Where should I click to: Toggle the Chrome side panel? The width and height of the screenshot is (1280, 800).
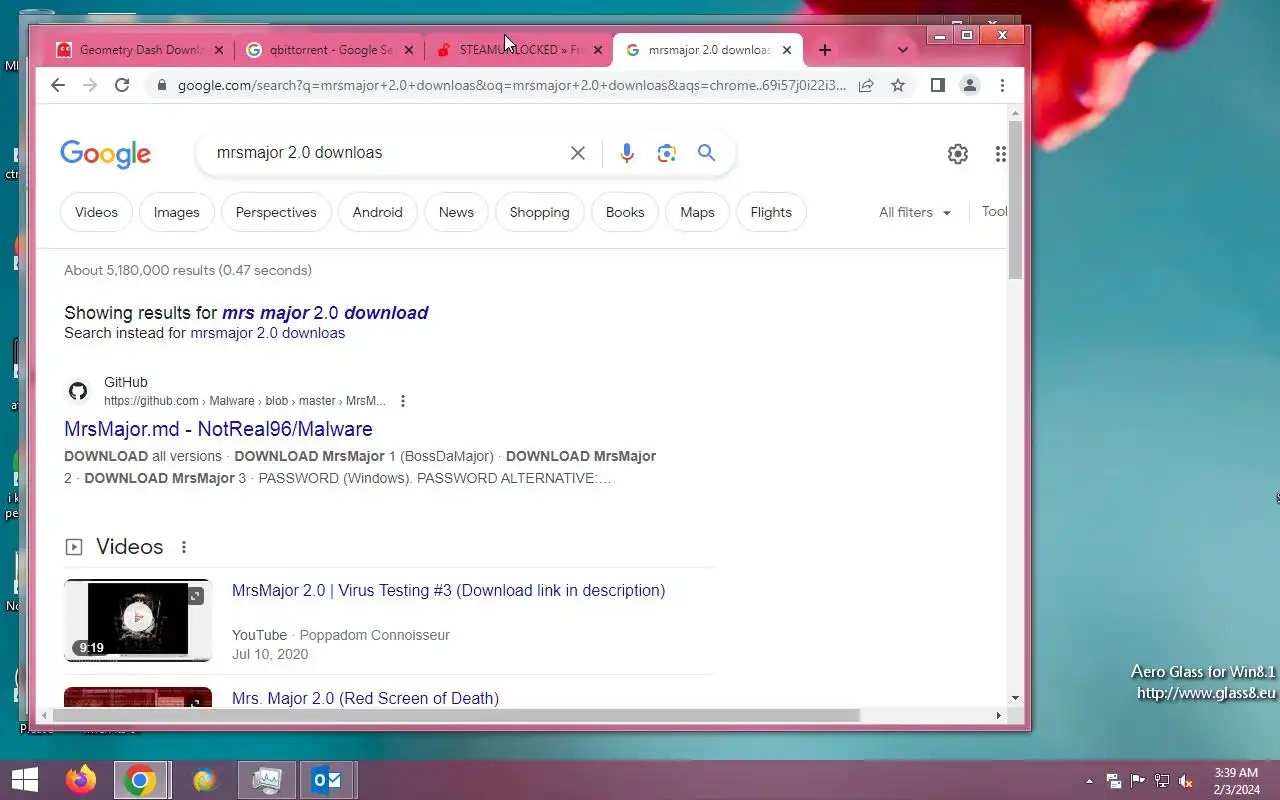point(937,85)
